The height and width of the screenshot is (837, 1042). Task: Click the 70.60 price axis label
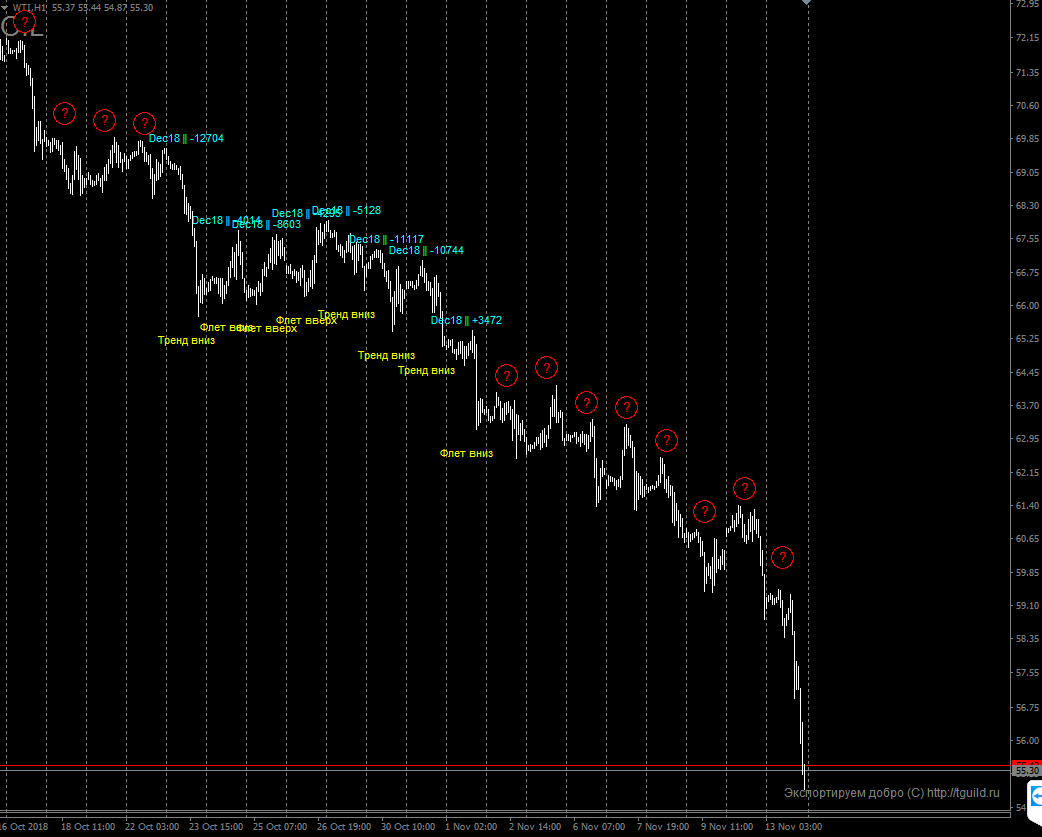click(x=1027, y=105)
